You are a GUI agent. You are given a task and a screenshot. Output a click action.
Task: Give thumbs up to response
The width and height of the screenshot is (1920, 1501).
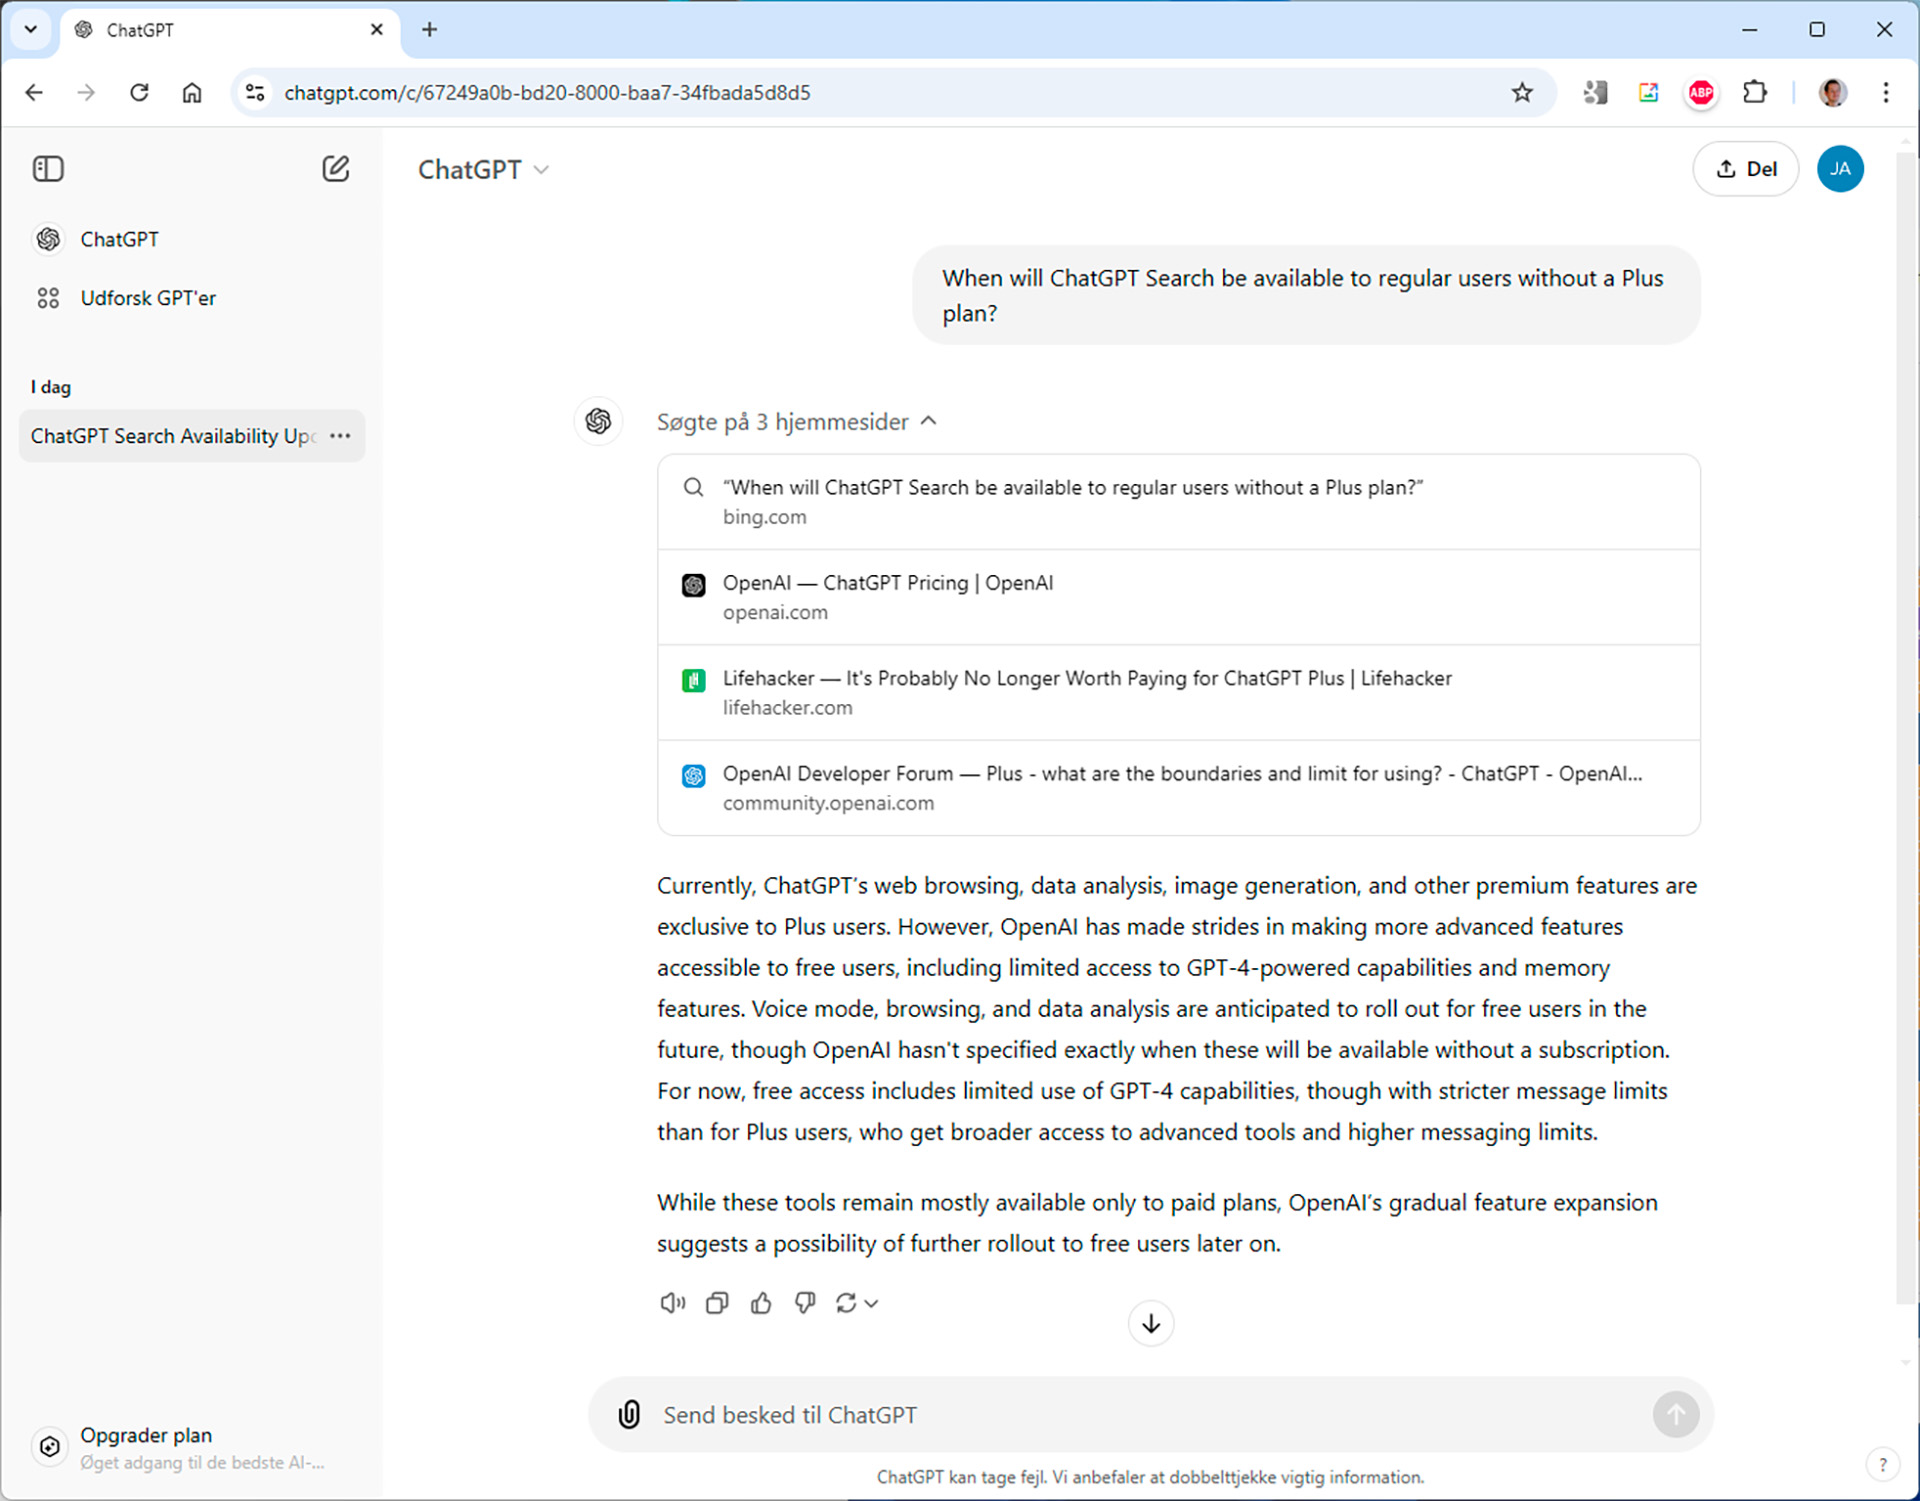point(761,1303)
